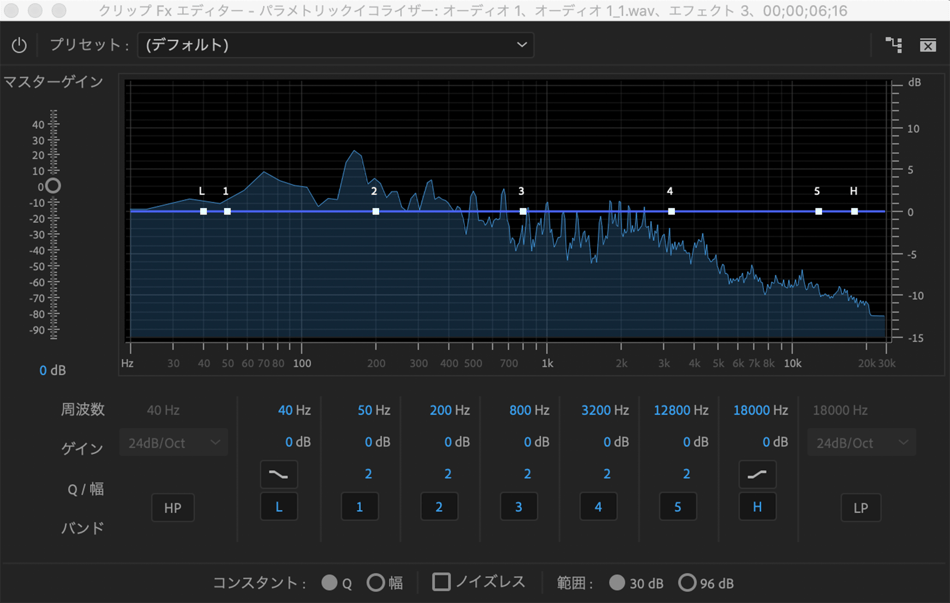Open the プリセット dropdown
The image size is (950, 603).
(335, 45)
